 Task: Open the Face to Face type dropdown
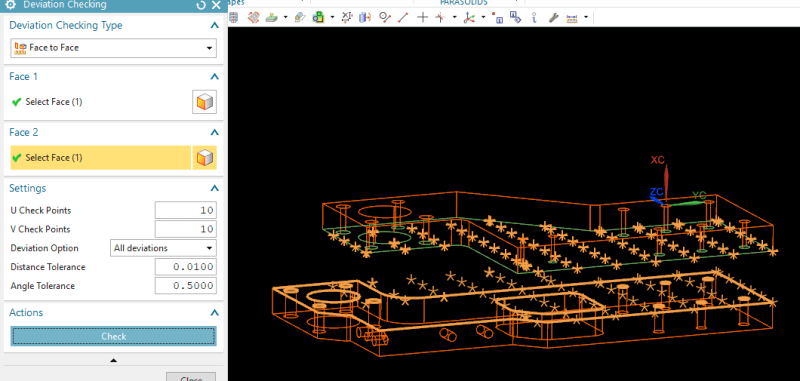(x=113, y=47)
